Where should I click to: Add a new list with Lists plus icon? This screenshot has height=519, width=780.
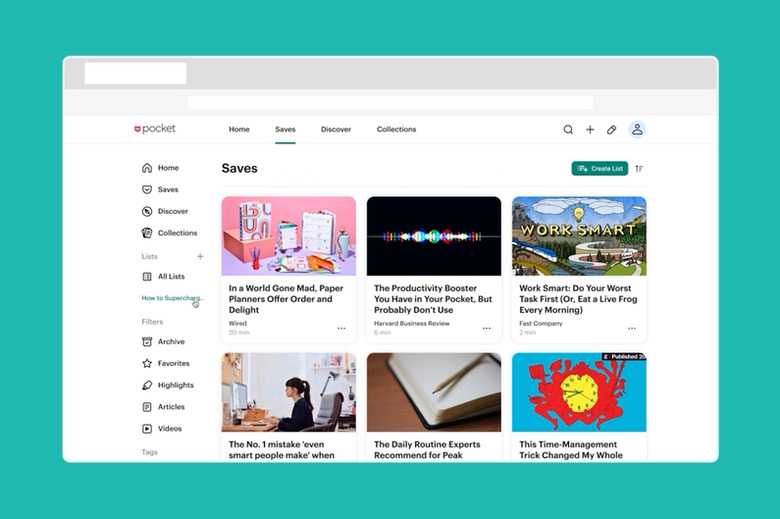click(200, 256)
